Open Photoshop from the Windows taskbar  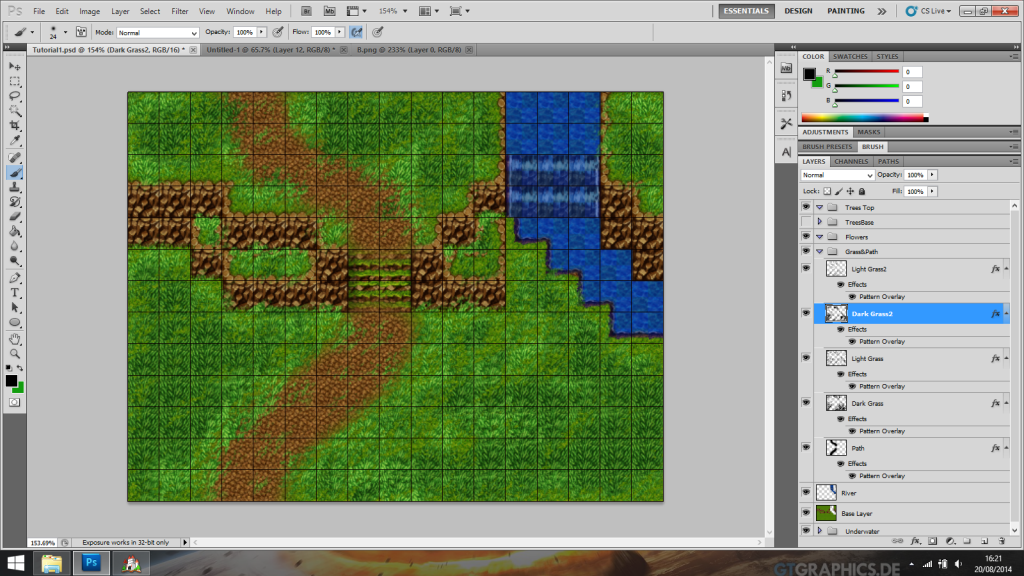click(91, 562)
